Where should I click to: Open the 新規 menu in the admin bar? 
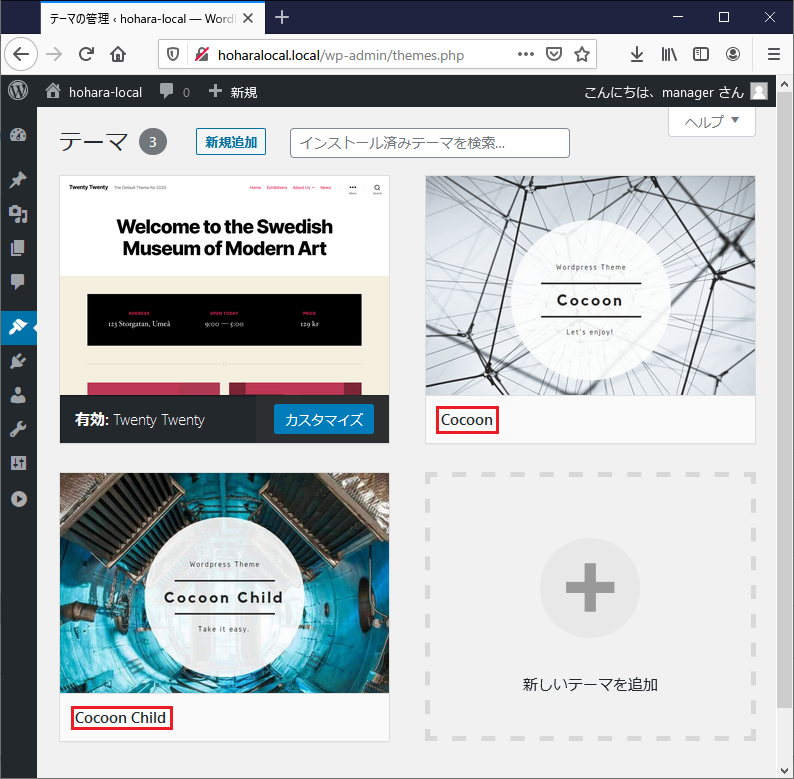coord(233,92)
